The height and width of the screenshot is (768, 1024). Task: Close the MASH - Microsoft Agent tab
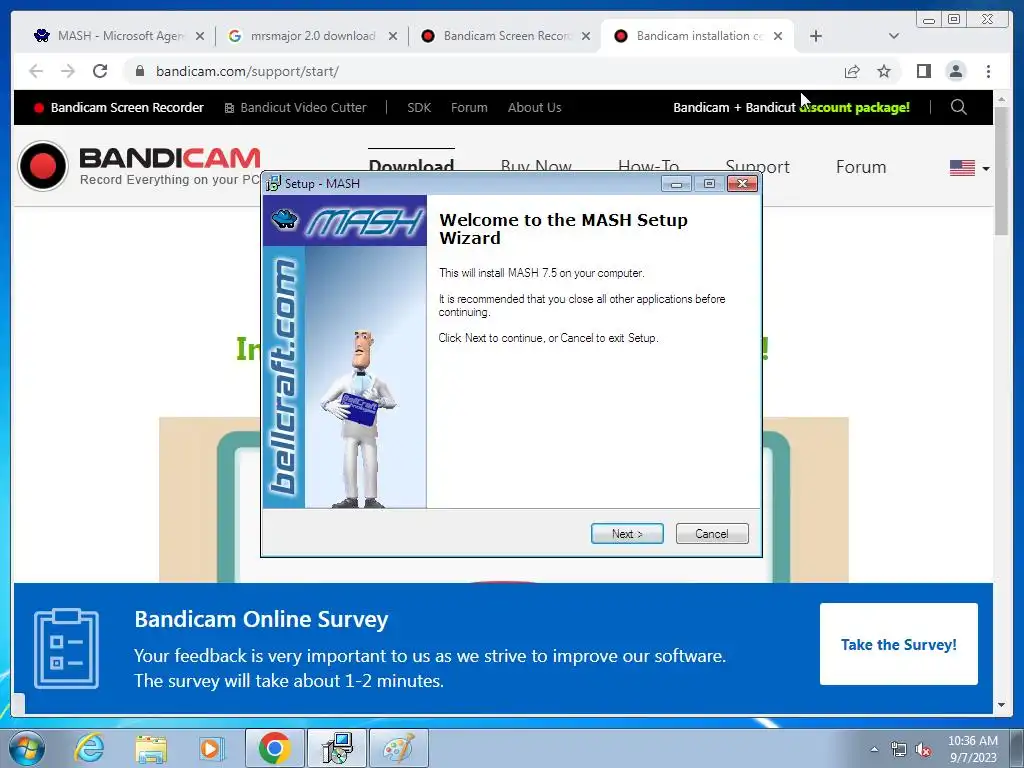[x=200, y=36]
